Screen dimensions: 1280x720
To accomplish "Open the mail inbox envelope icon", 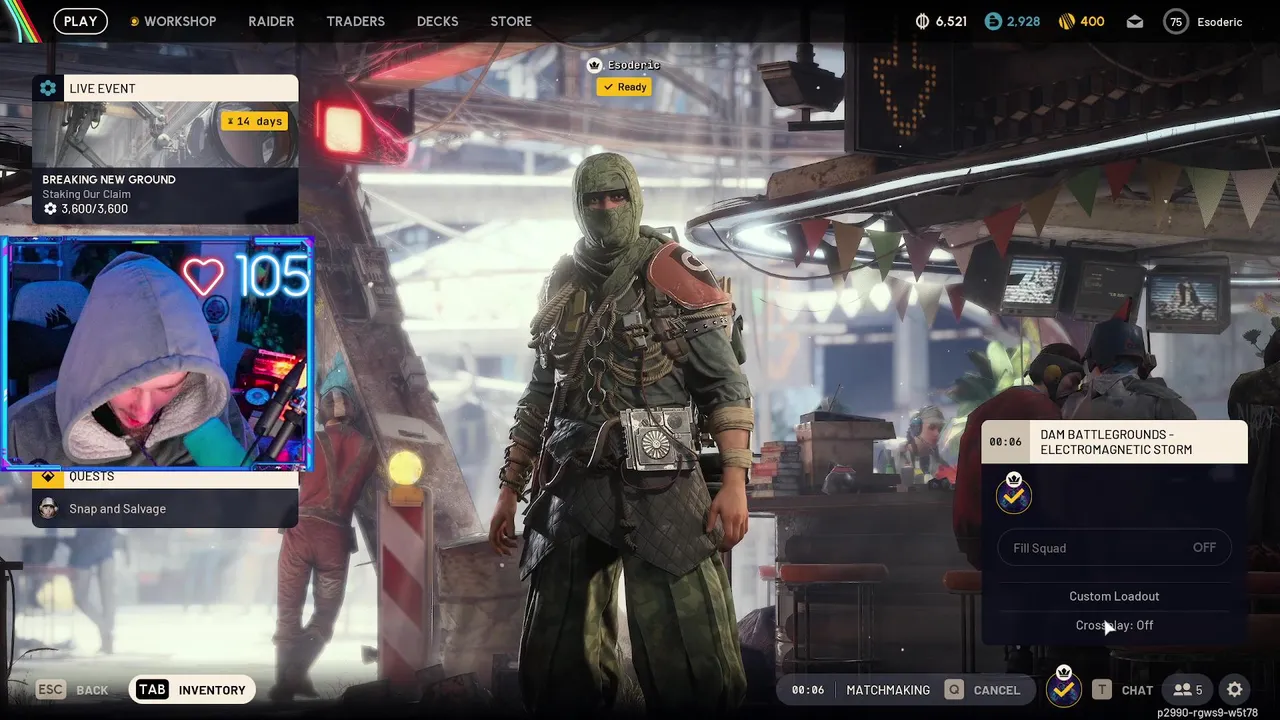I will 1135,21.
